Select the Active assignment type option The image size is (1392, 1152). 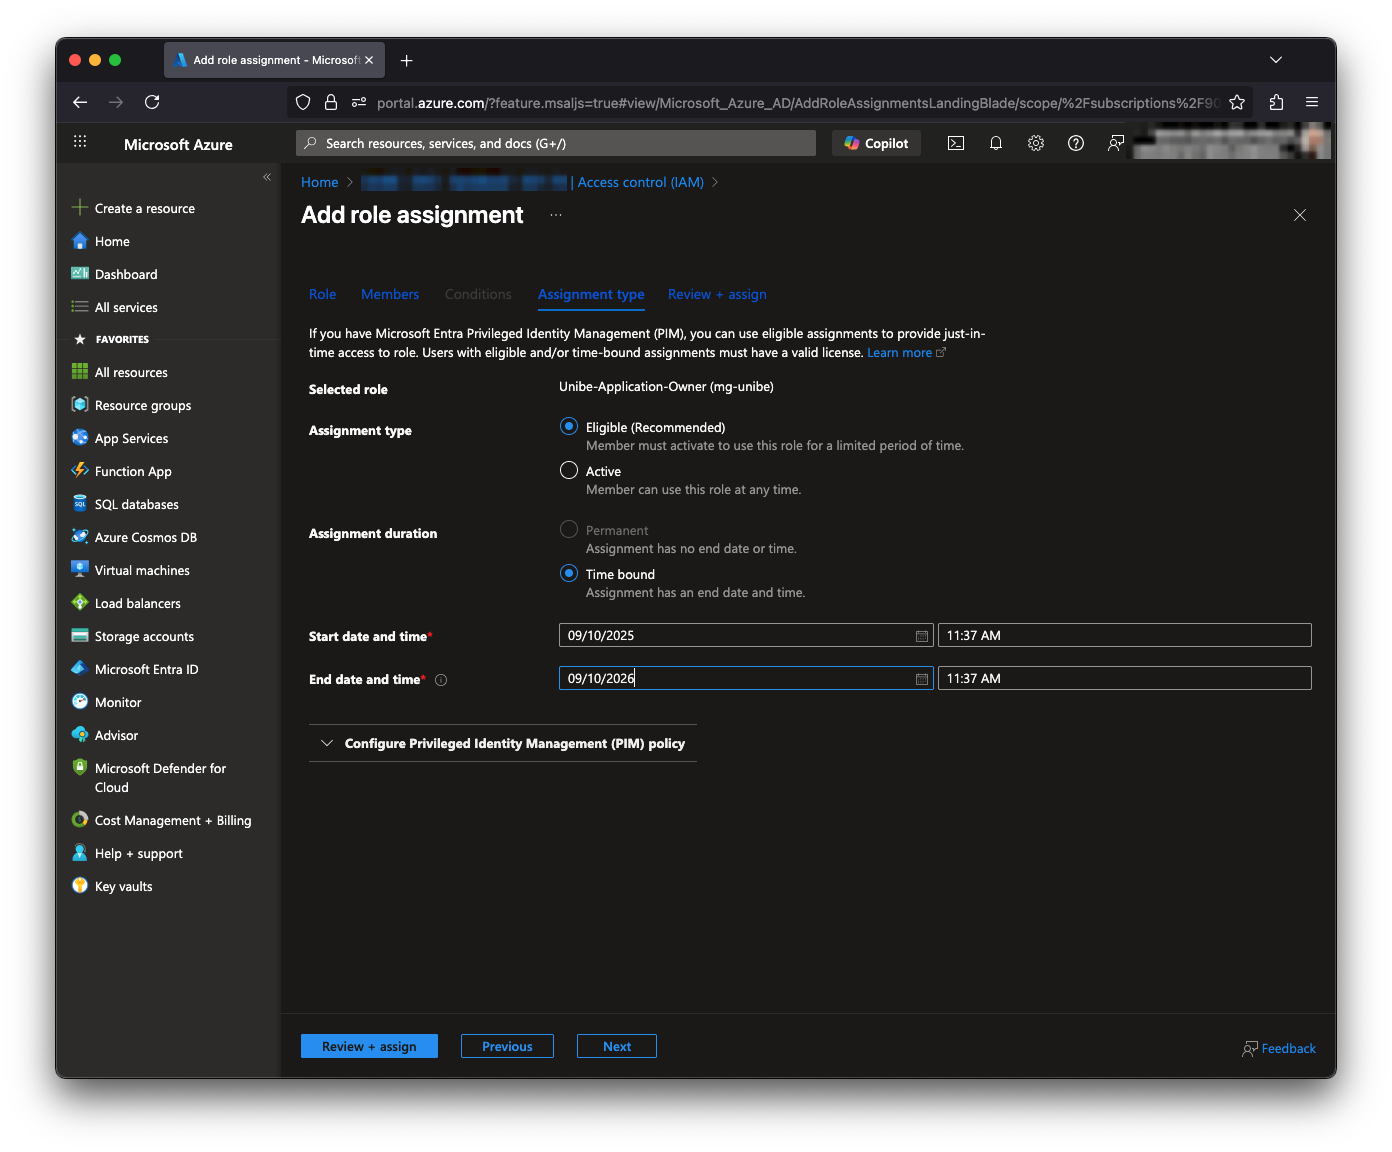pos(569,470)
